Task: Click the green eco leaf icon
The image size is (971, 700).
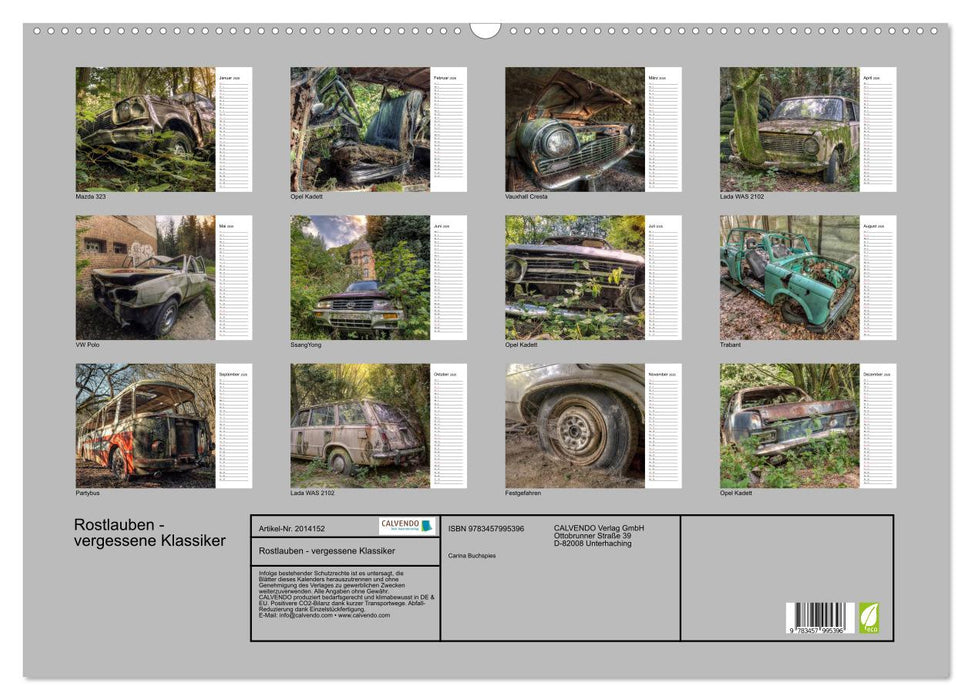Action: pos(869,616)
